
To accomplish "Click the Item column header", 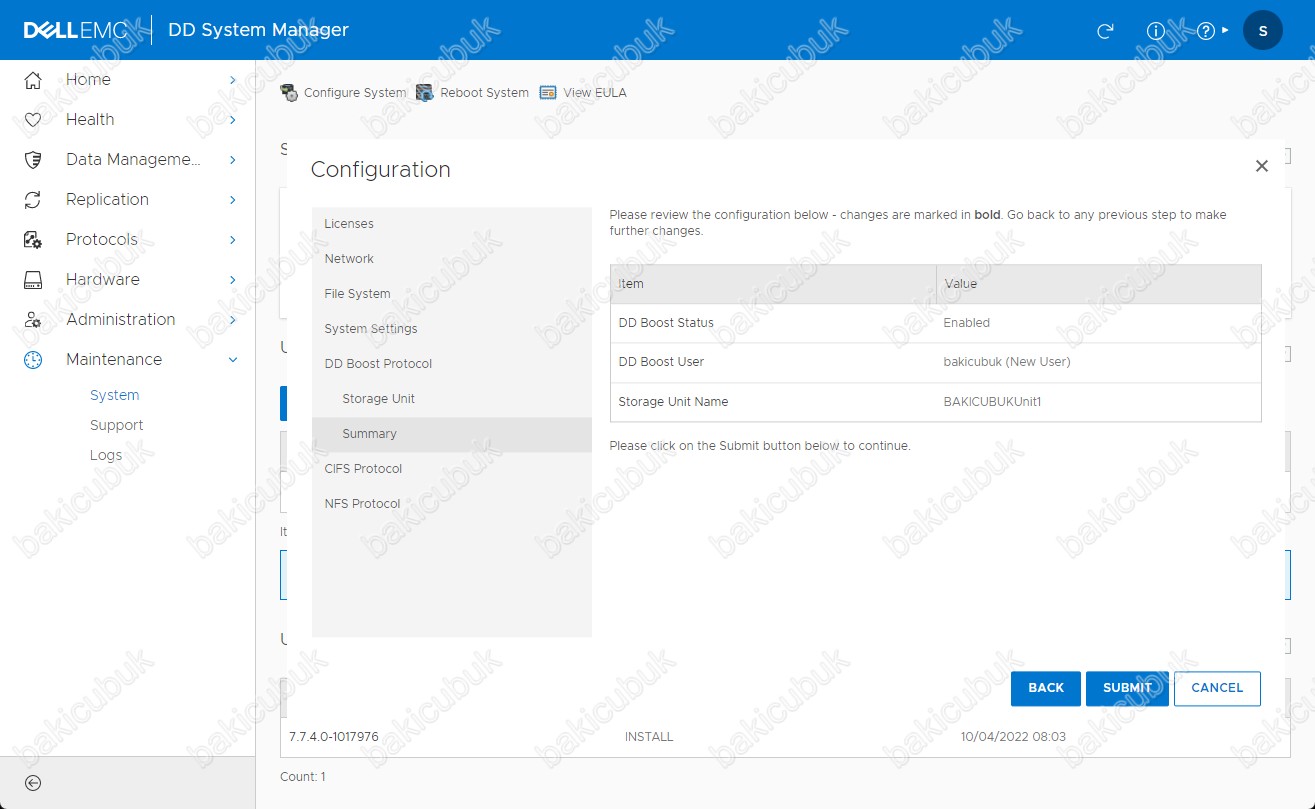I will [x=773, y=284].
